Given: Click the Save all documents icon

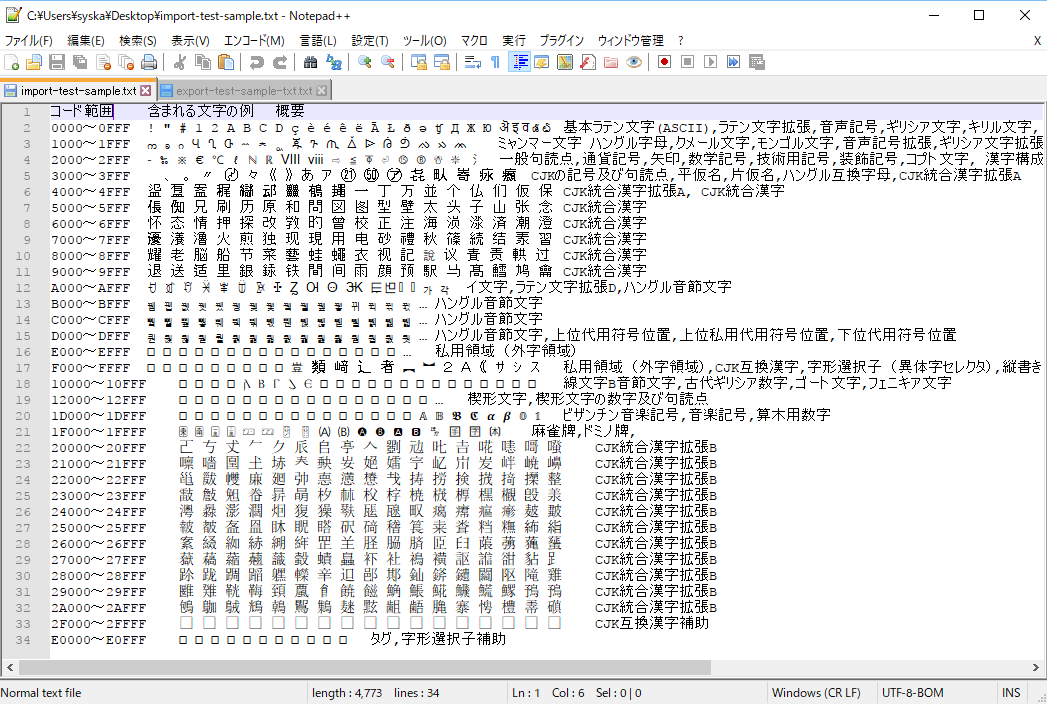Looking at the screenshot, I should pyautogui.click(x=79, y=62).
